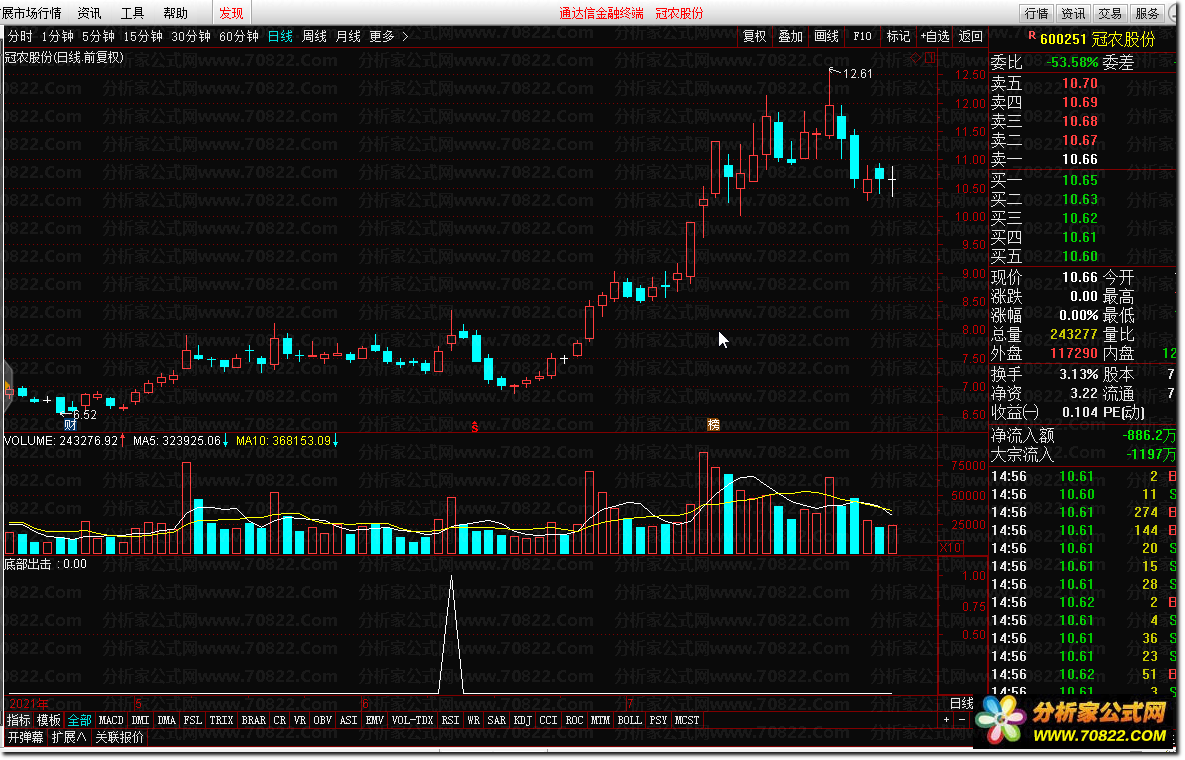The height and width of the screenshot is (760, 1185).
Task: Click the 财 financial marker under the chart
Action: coord(70,425)
